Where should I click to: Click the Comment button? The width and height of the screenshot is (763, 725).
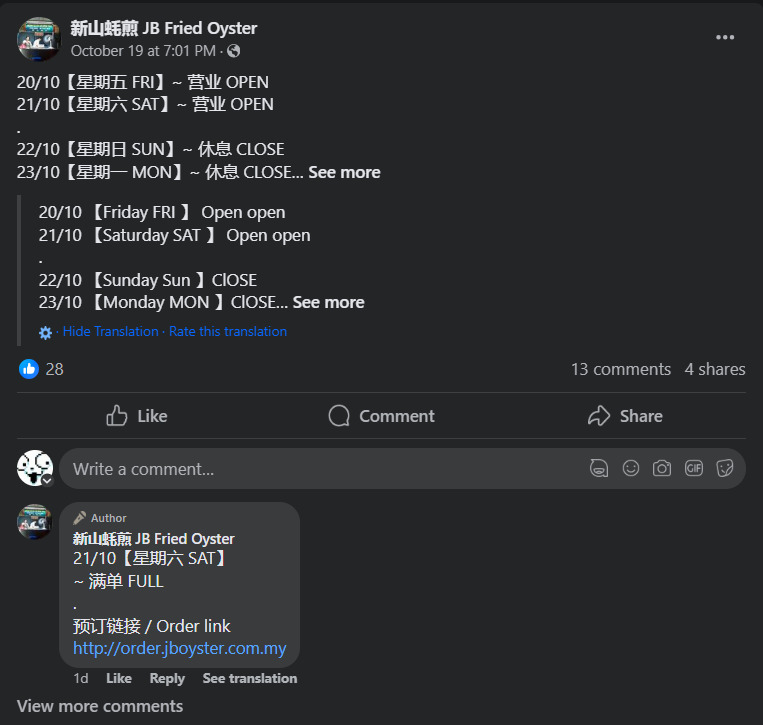[x=381, y=416]
